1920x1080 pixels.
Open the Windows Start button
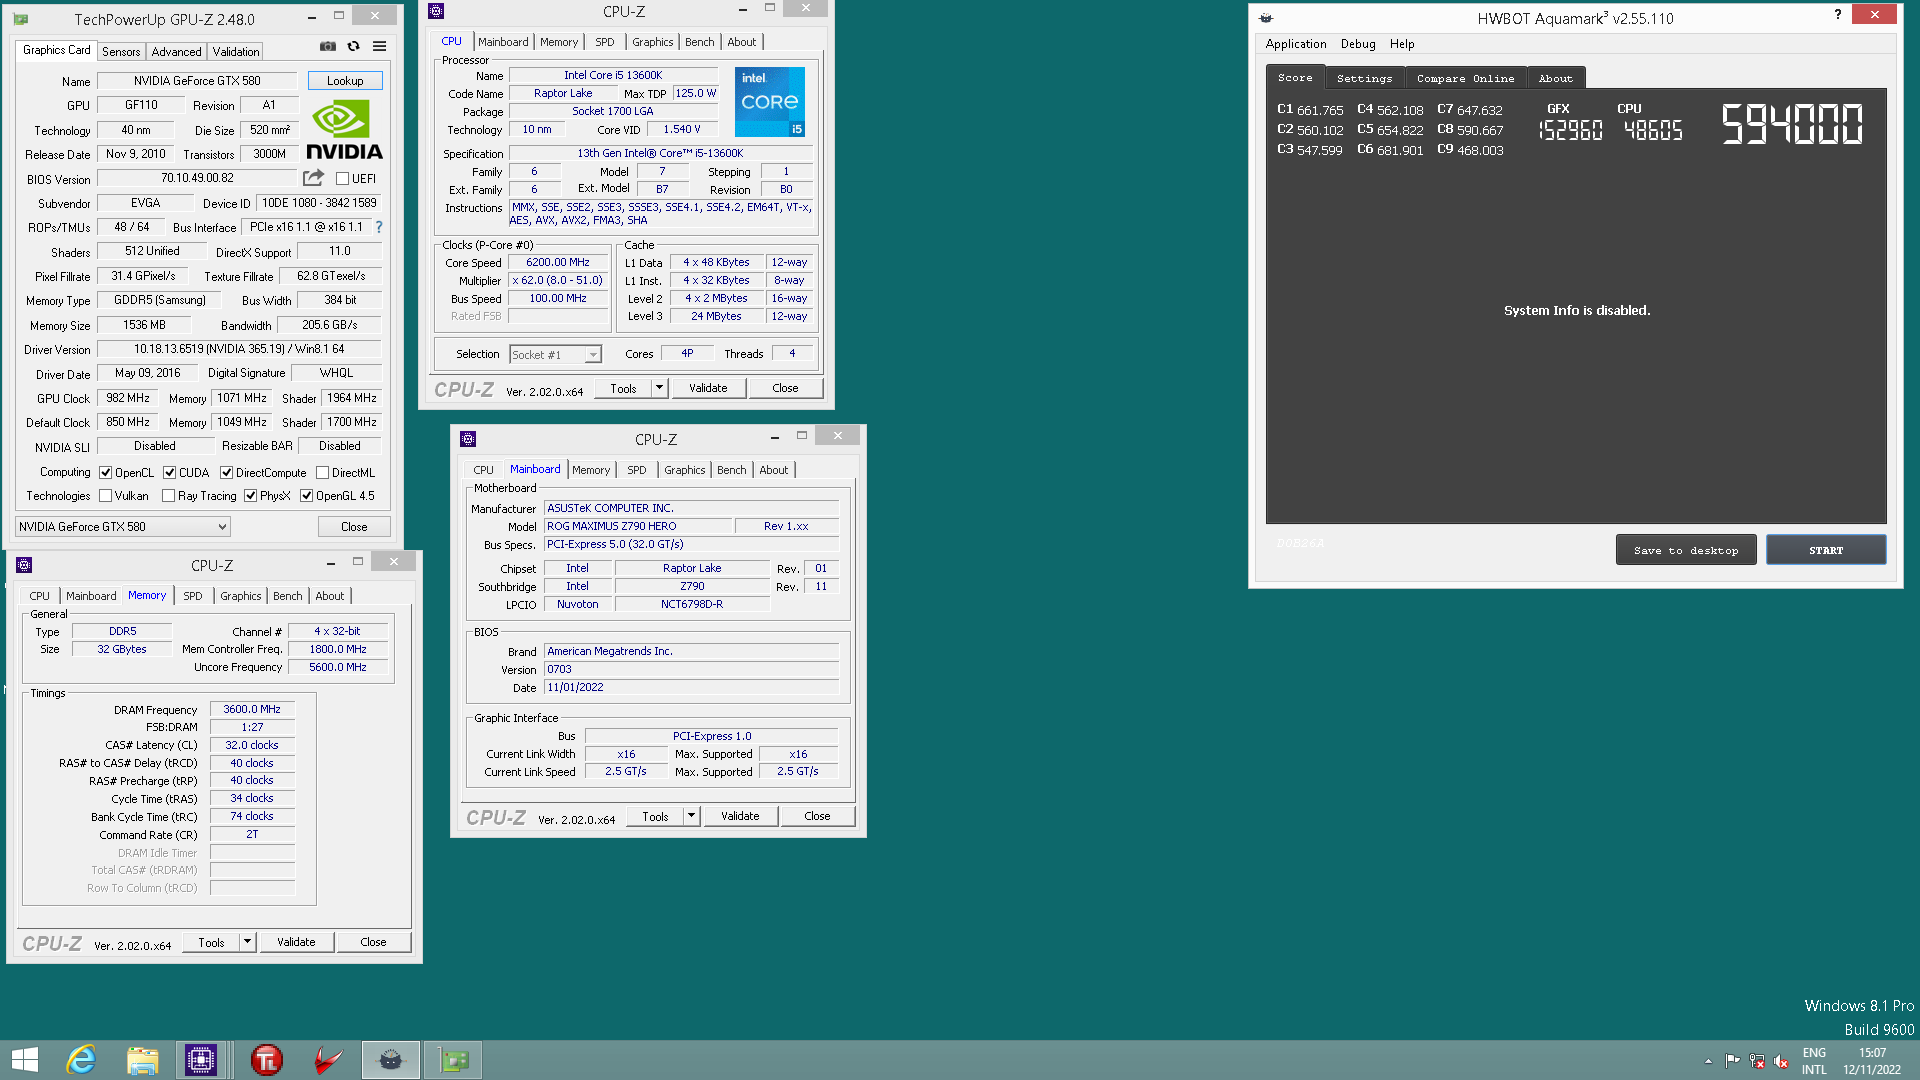[25, 1060]
